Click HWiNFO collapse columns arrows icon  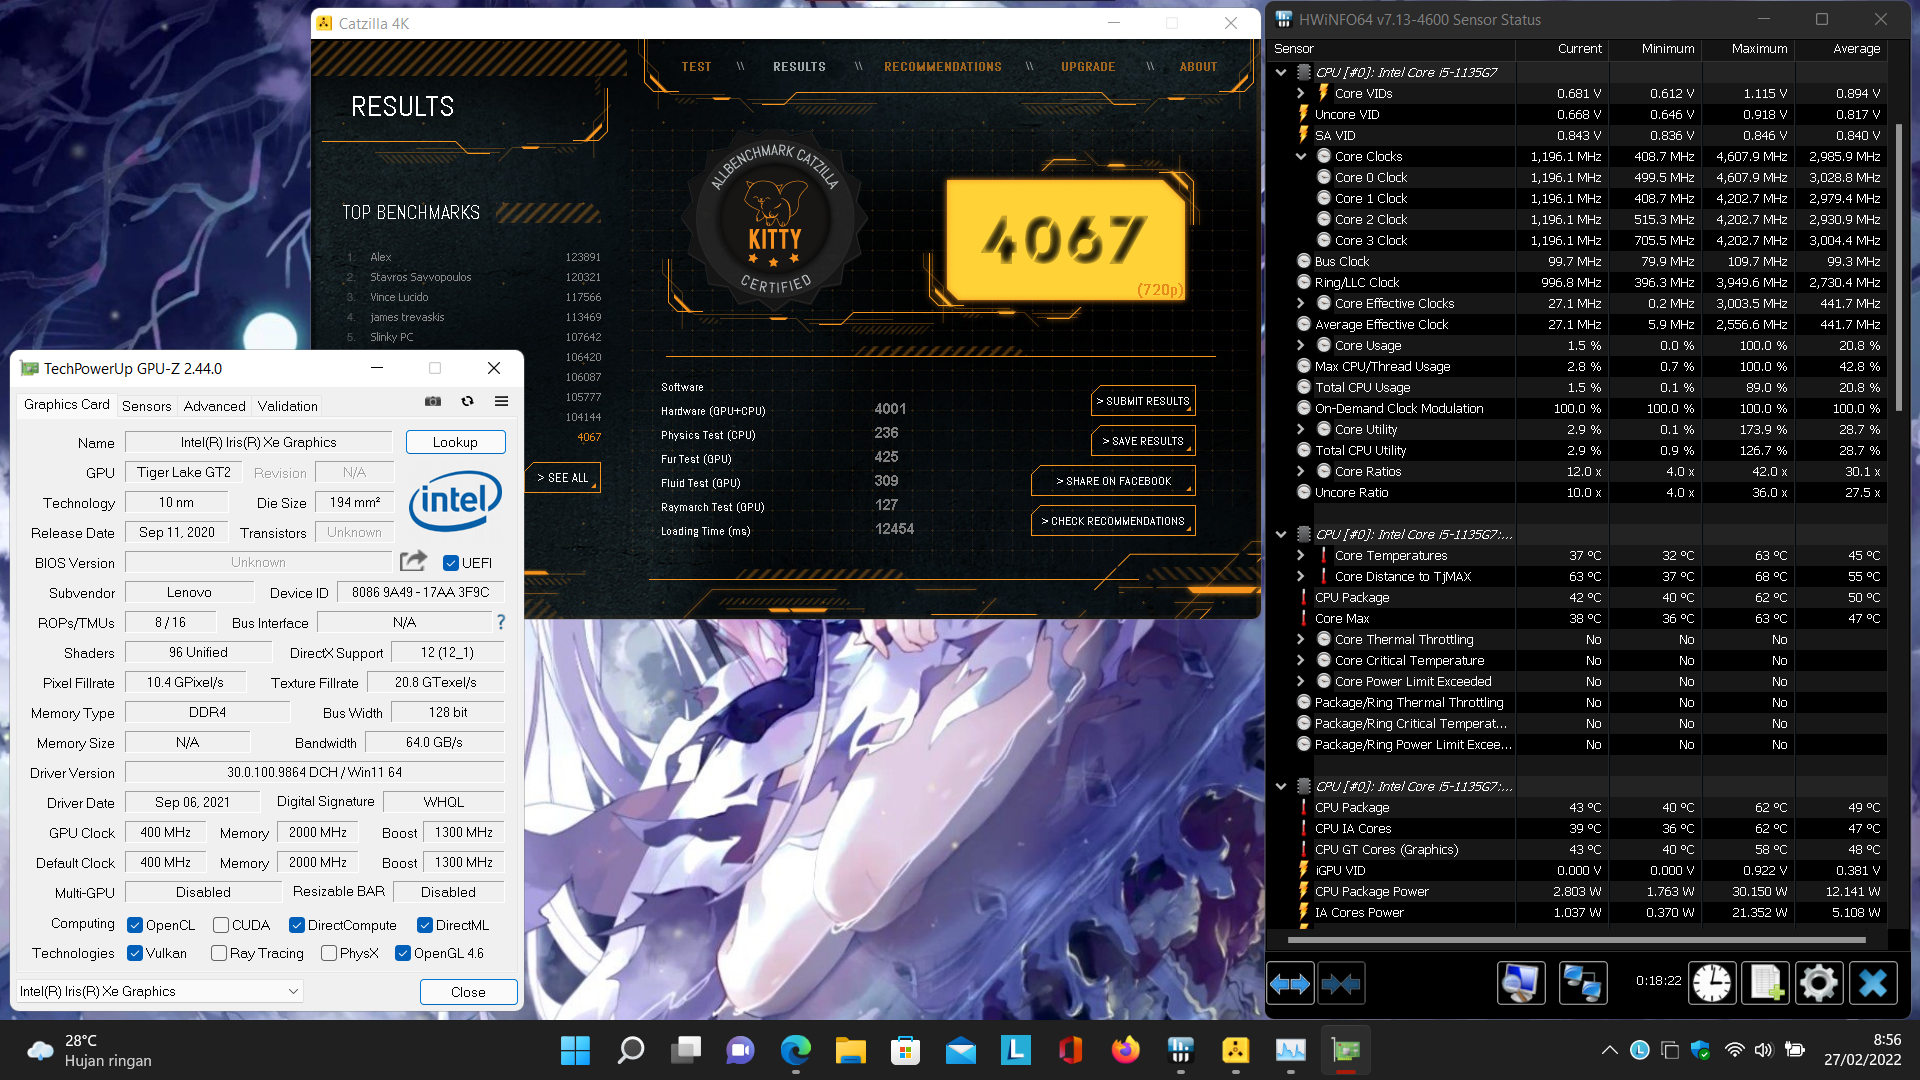(x=1341, y=984)
